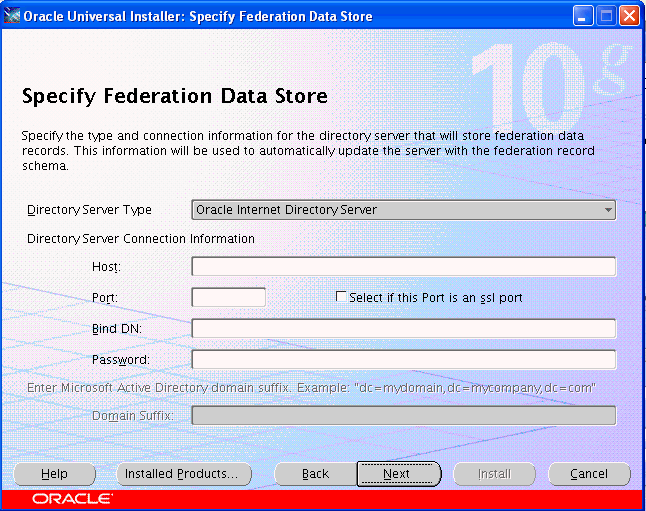Minimize the Oracle Universal Installer window

[583, 16]
